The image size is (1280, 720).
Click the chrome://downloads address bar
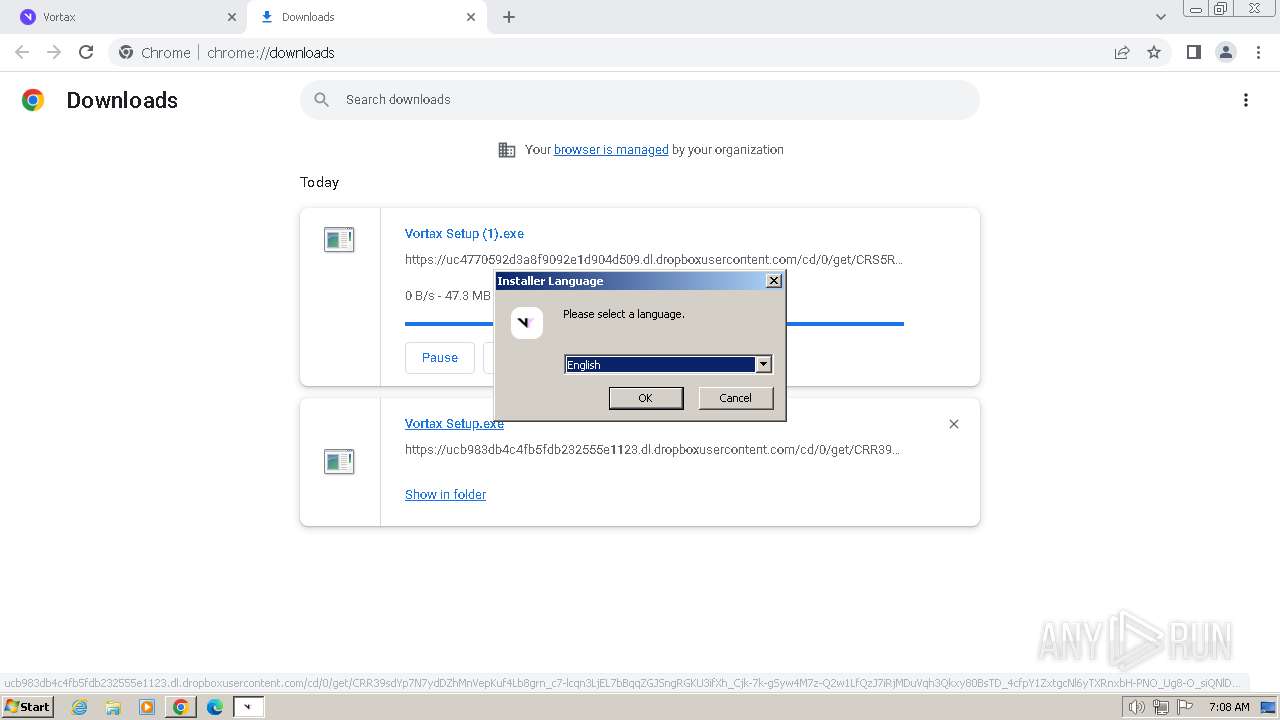640,52
